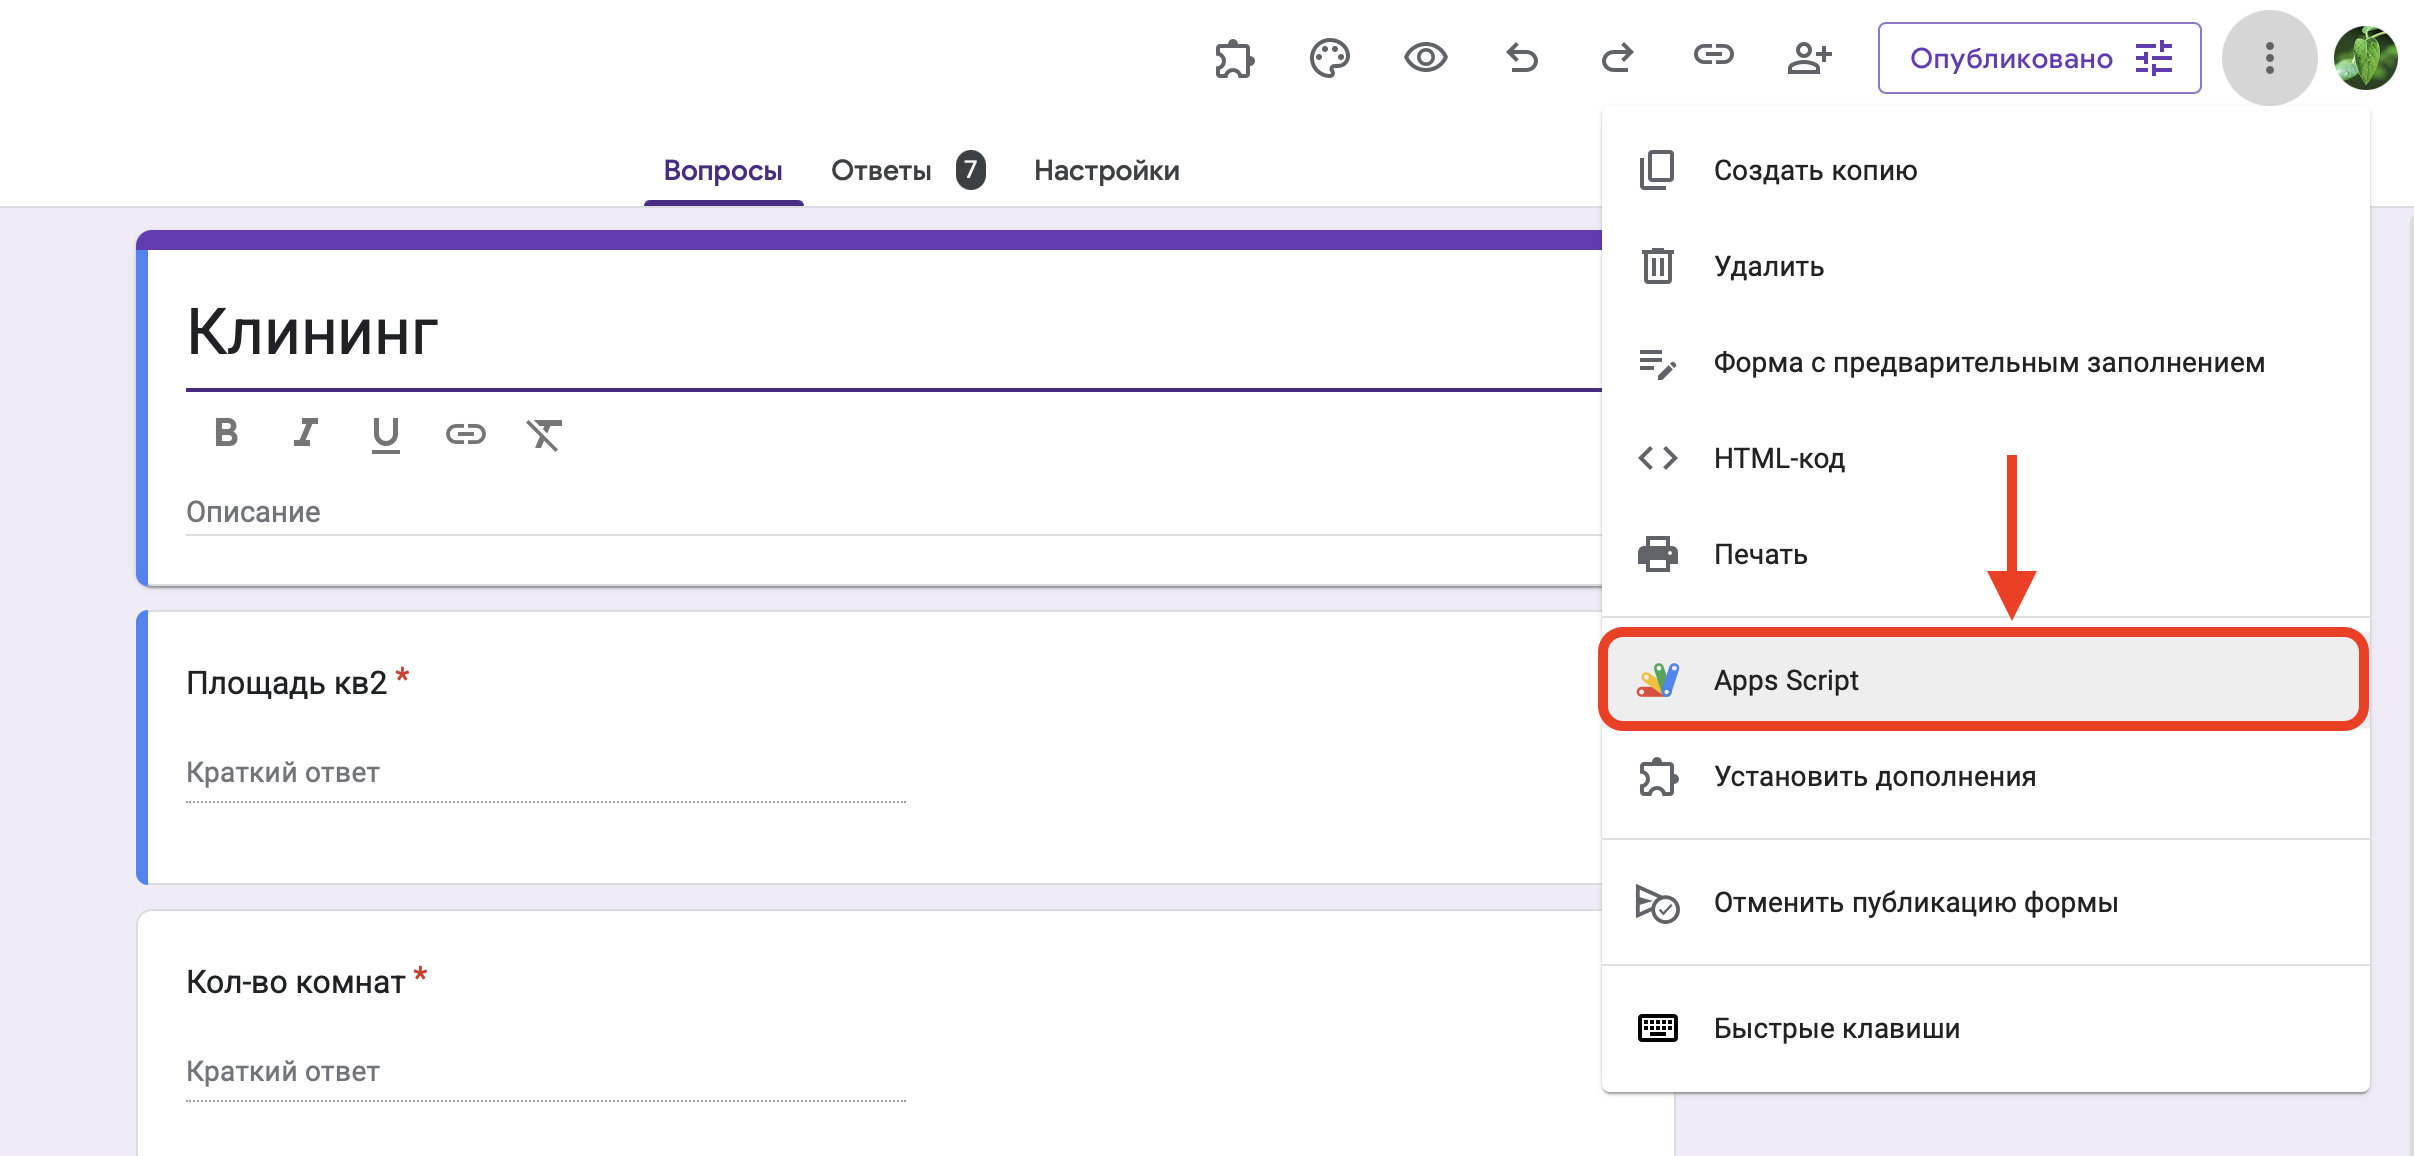2414x1156 pixels.
Task: Apply italic formatting to the title
Action: pos(305,433)
